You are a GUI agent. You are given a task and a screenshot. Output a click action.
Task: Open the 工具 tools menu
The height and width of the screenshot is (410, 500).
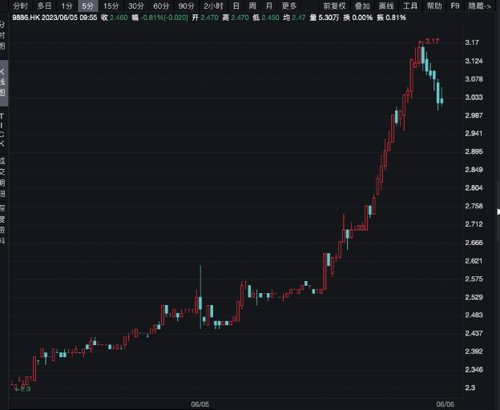pyautogui.click(x=410, y=6)
